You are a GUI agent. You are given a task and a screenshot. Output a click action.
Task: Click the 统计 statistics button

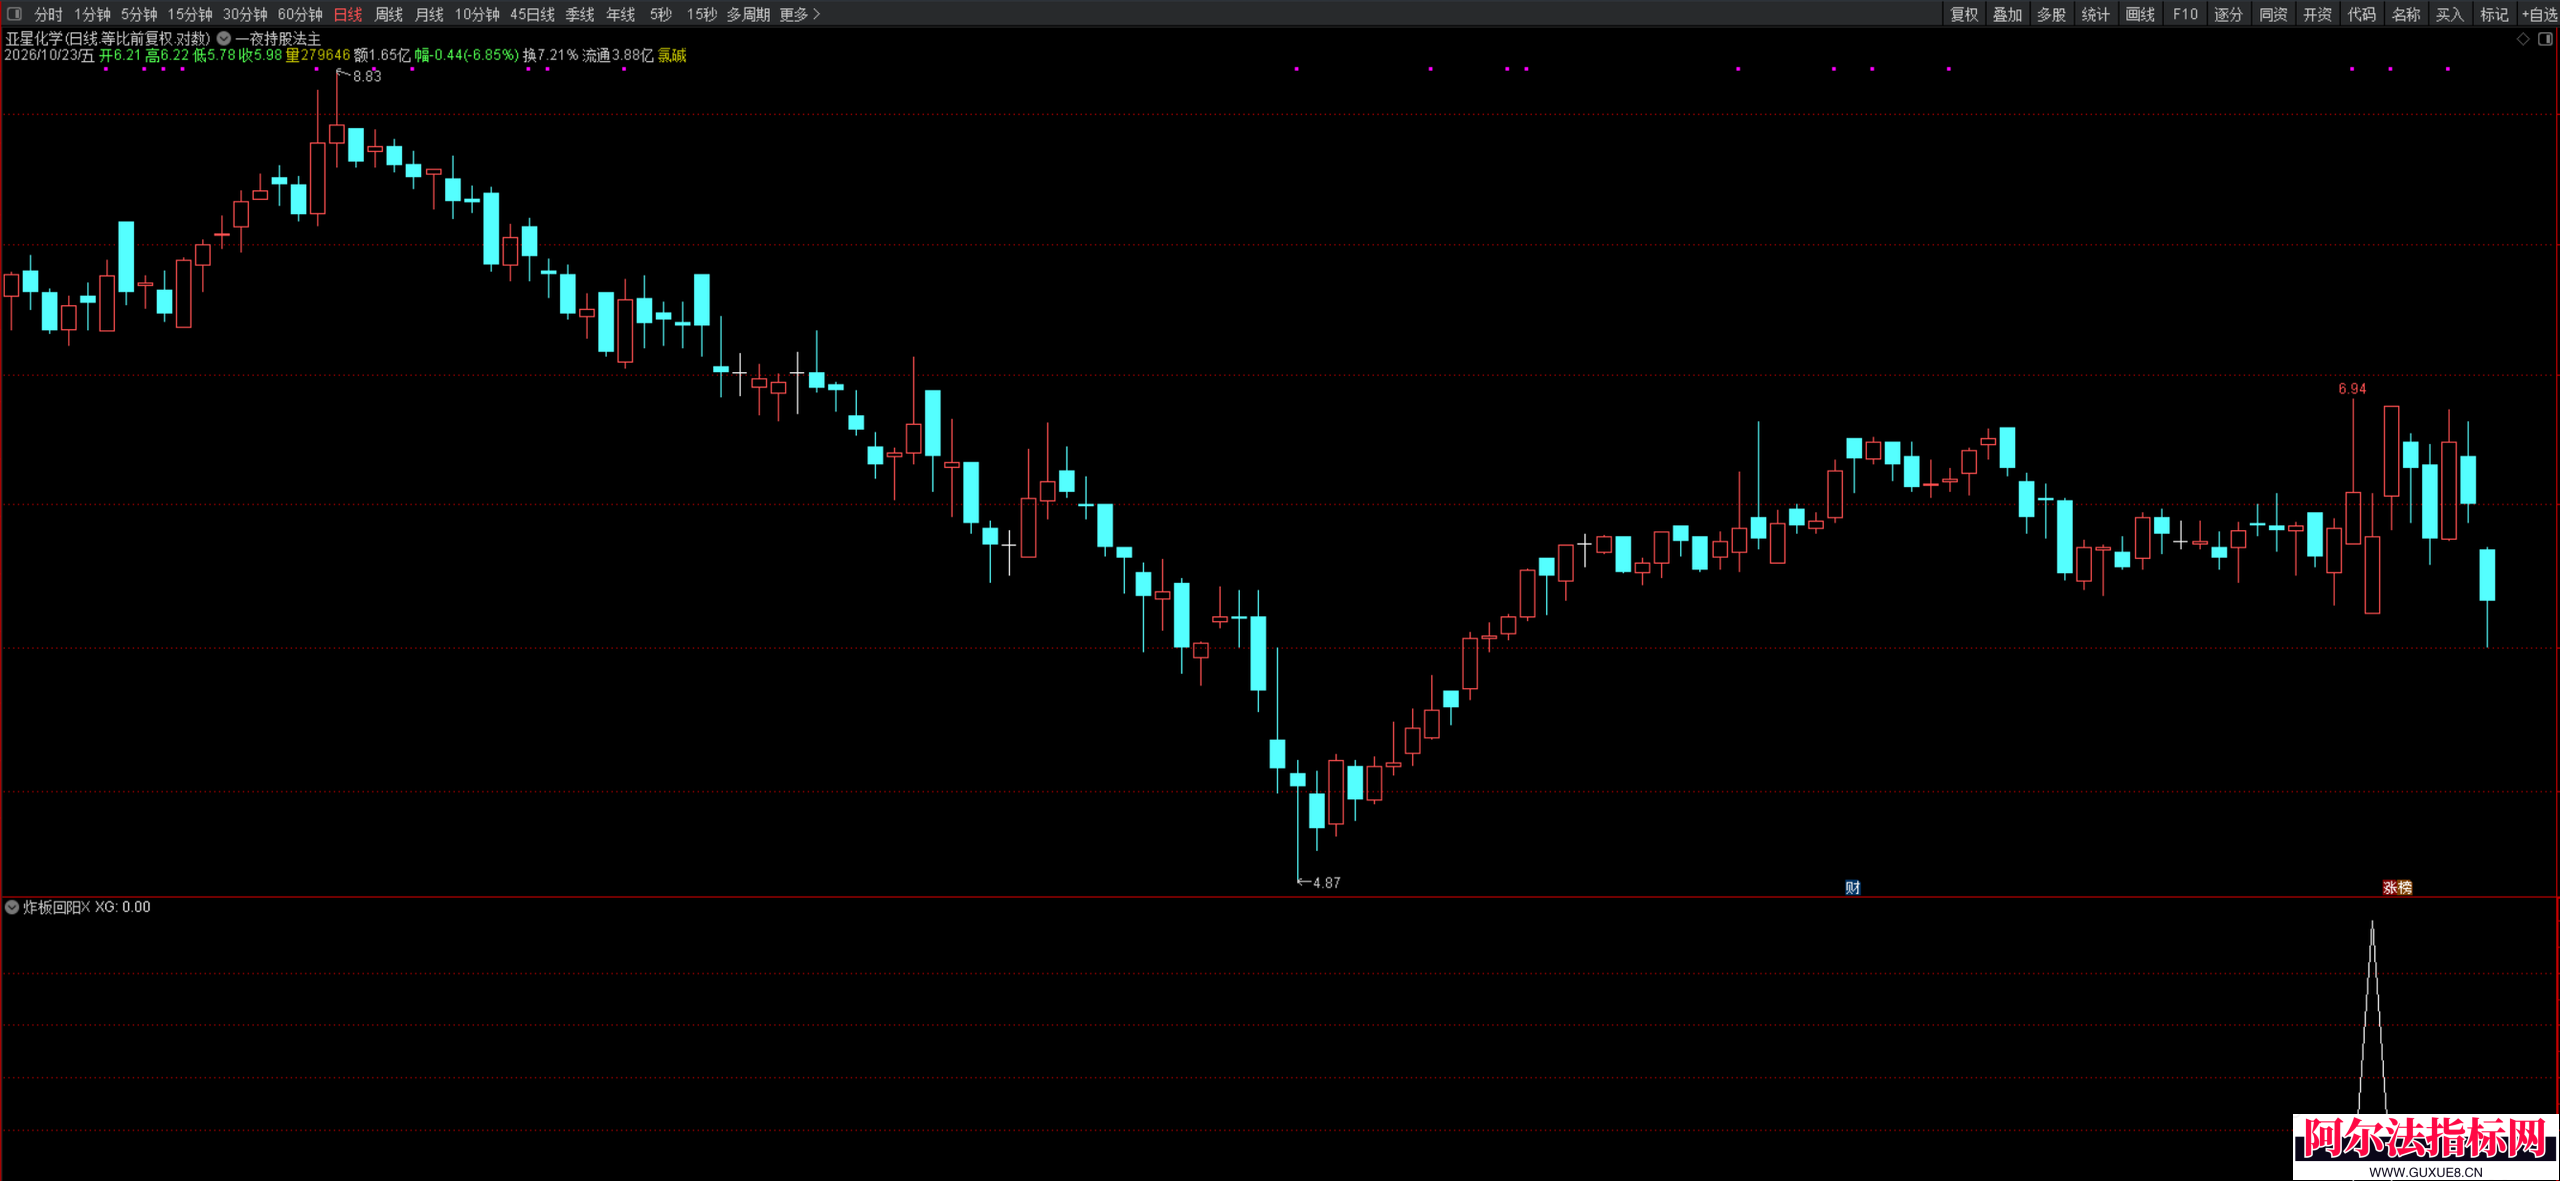click(2095, 14)
